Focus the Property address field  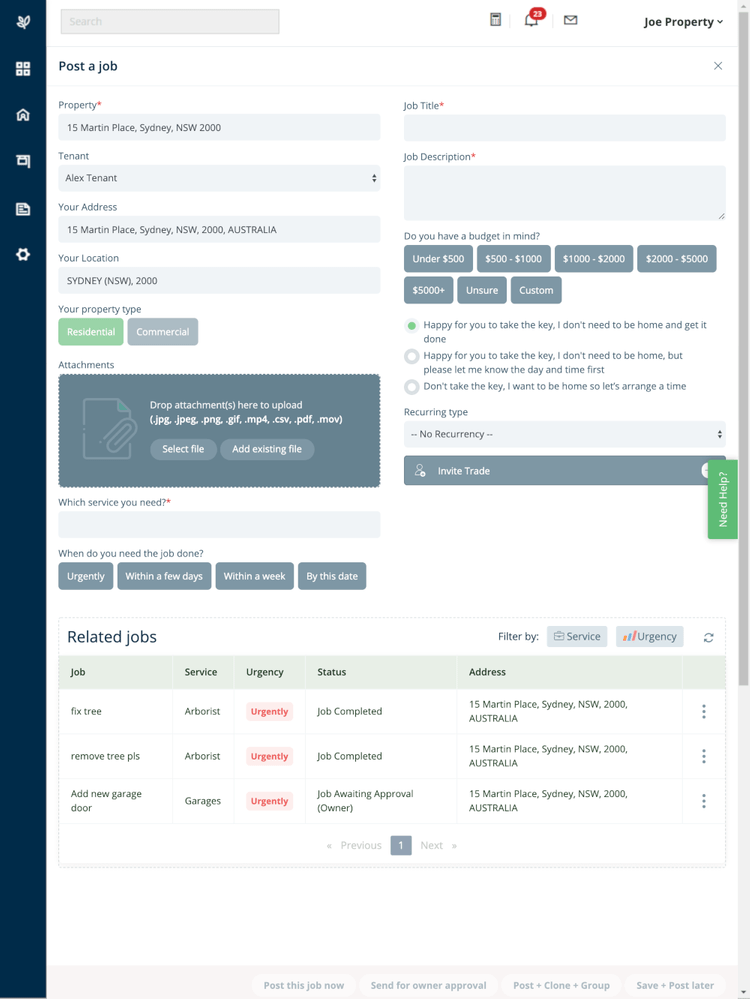[x=219, y=127]
